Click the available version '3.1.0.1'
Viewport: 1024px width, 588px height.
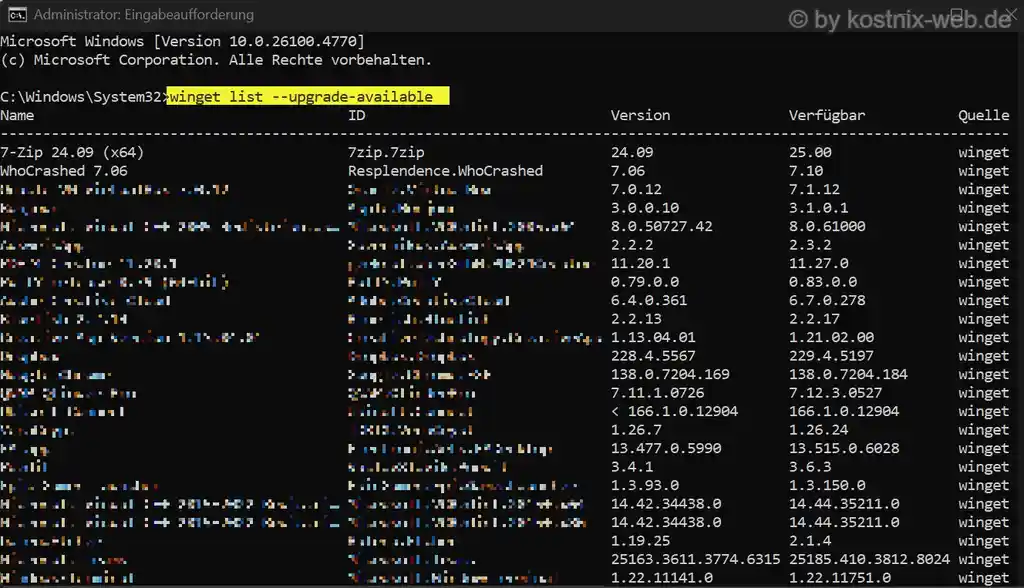coord(818,208)
